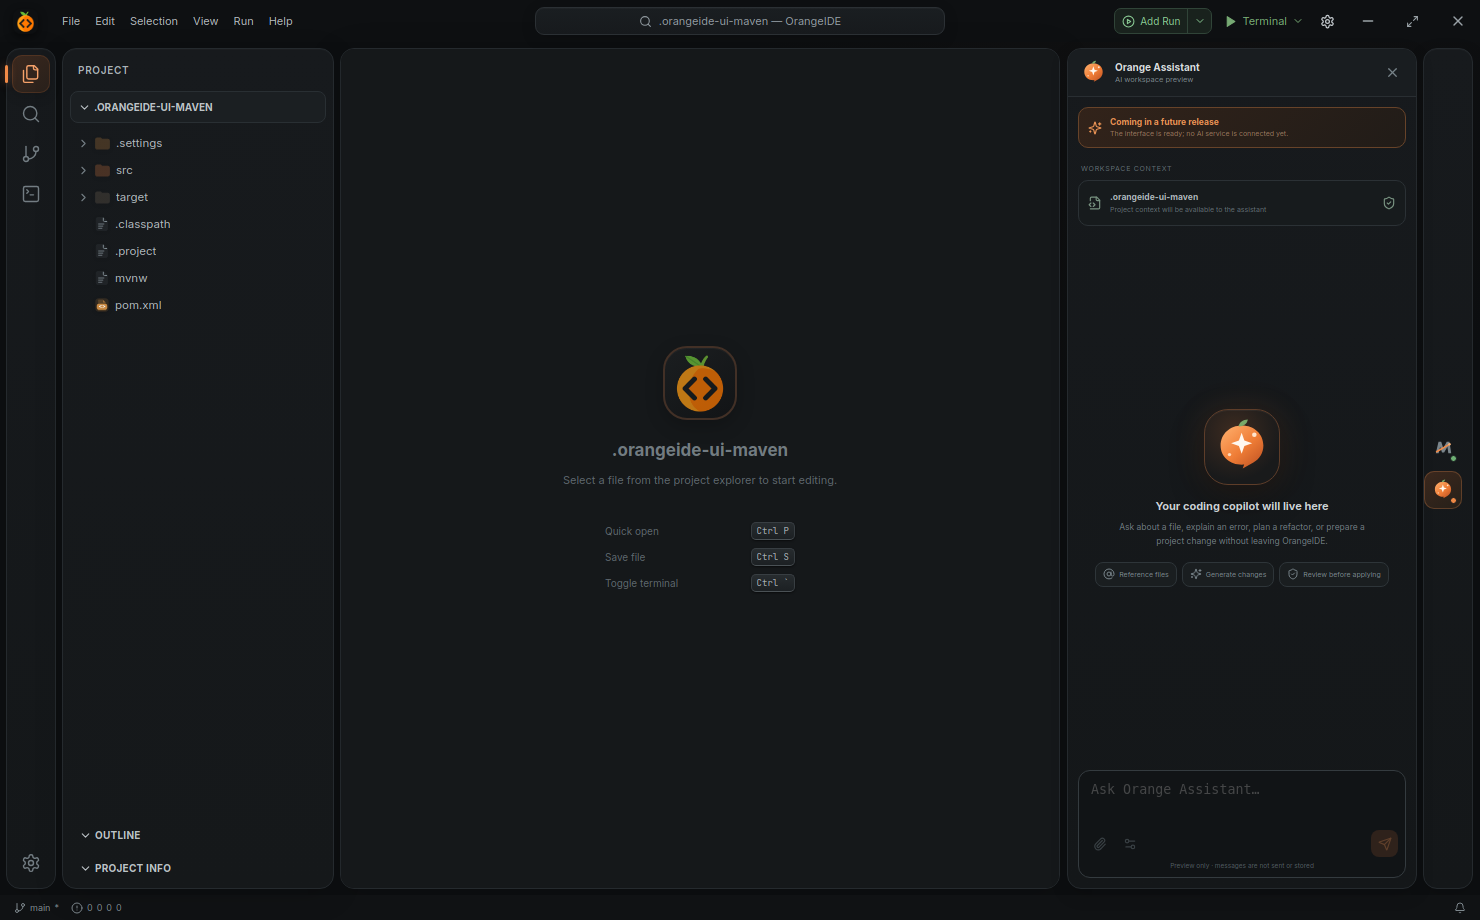Image resolution: width=1480 pixels, height=920 pixels.
Task: Click the fullscreen expand arrows in title bar
Action: (x=1412, y=21)
